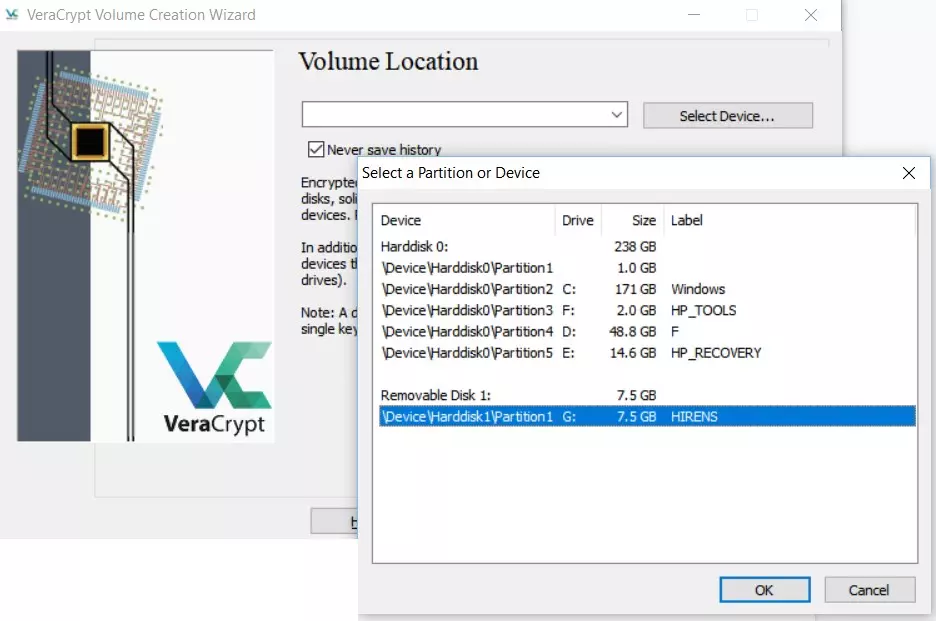
Task: Close the VeraCrypt Volume Creation Wizard window
Action: point(811,14)
